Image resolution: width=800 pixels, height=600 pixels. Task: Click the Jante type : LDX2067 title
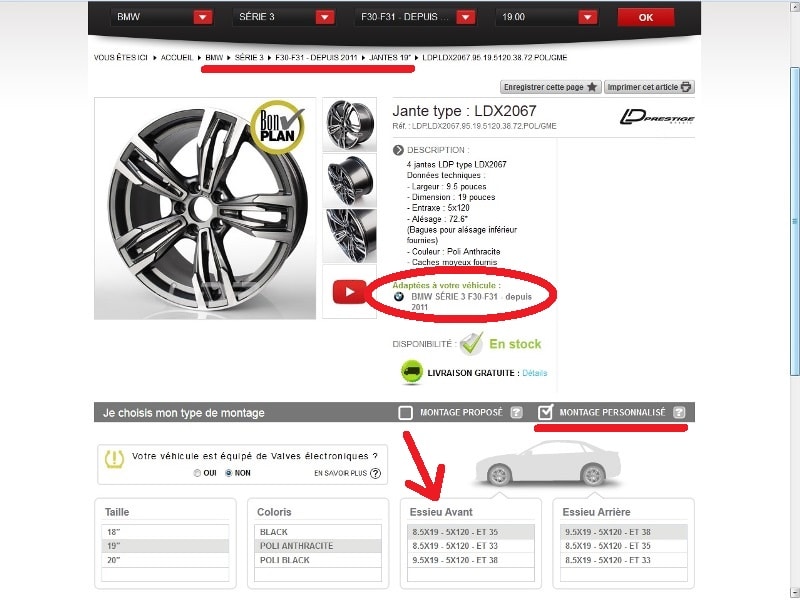pos(464,111)
